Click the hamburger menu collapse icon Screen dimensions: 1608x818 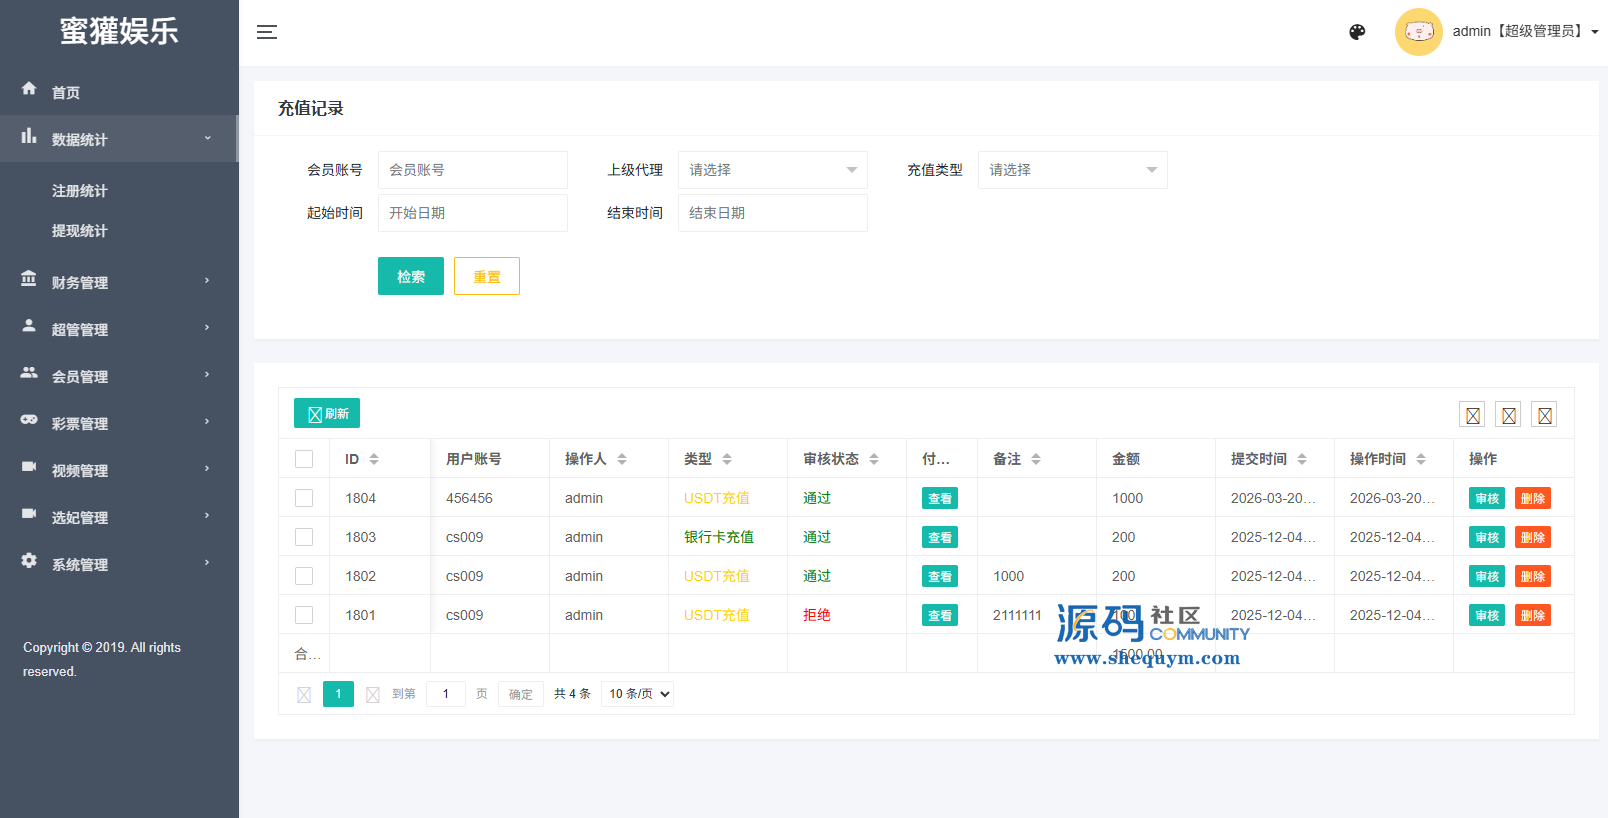(x=267, y=32)
